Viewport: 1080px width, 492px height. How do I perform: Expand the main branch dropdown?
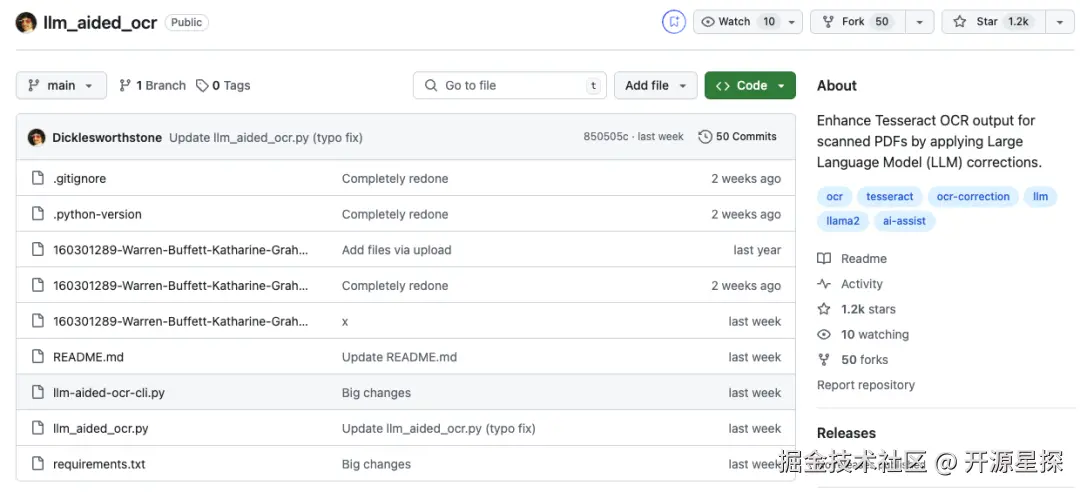point(61,85)
